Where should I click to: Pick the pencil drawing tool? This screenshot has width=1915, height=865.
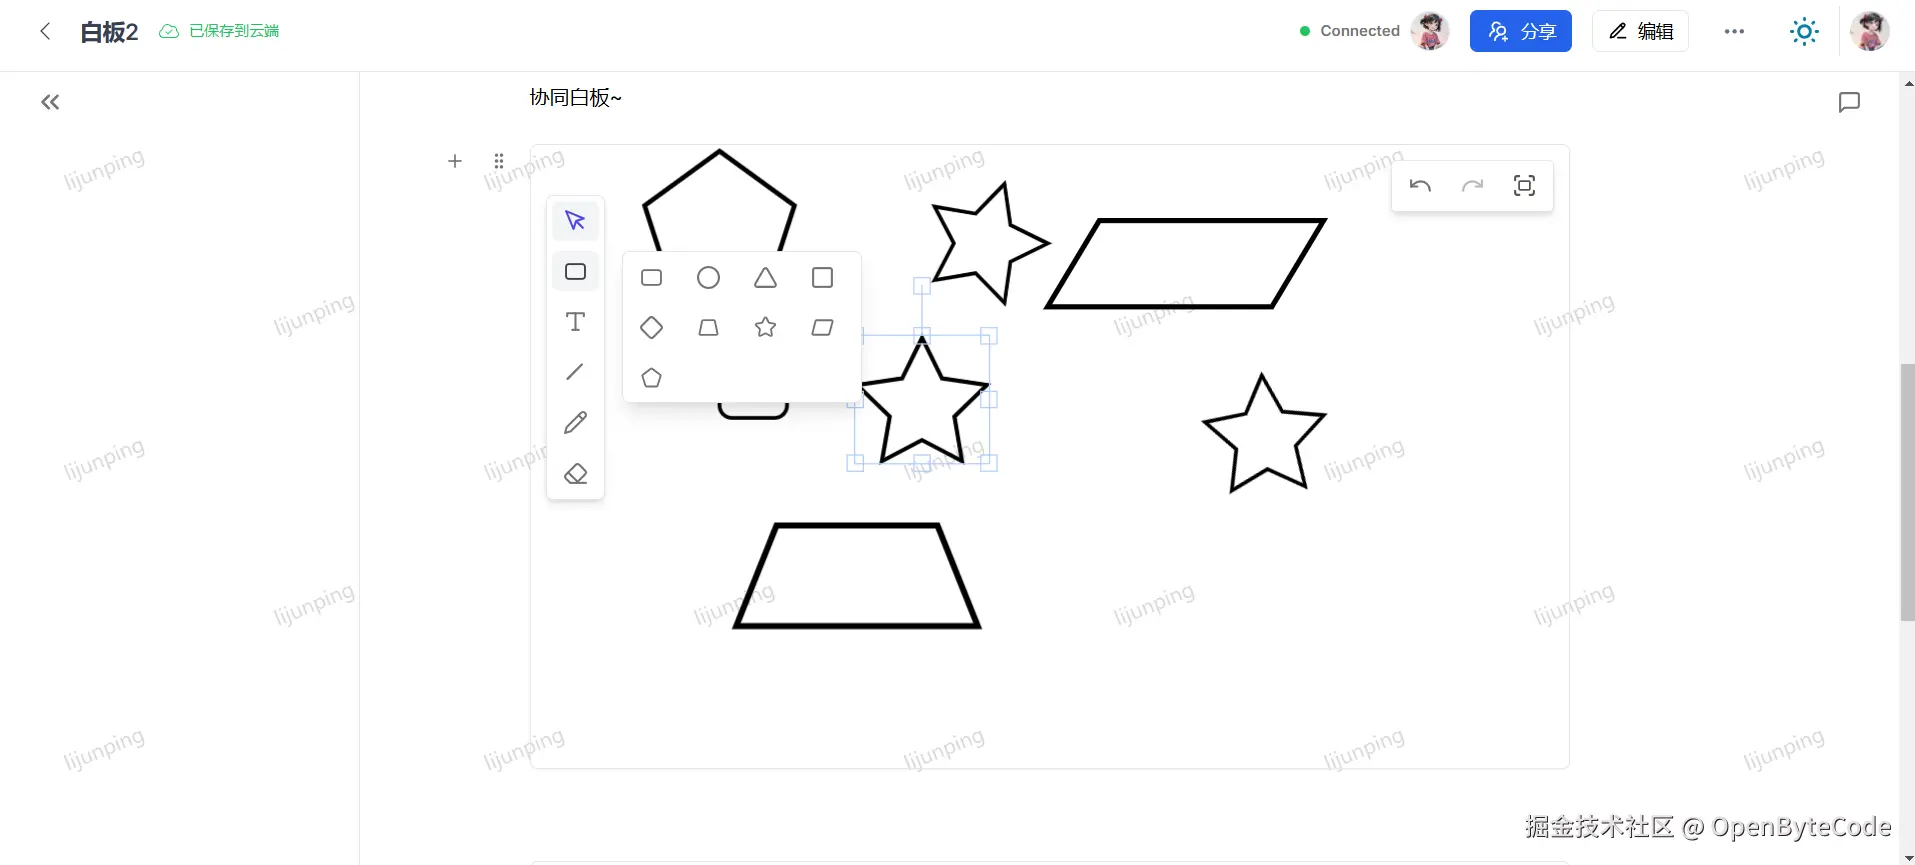[575, 423]
